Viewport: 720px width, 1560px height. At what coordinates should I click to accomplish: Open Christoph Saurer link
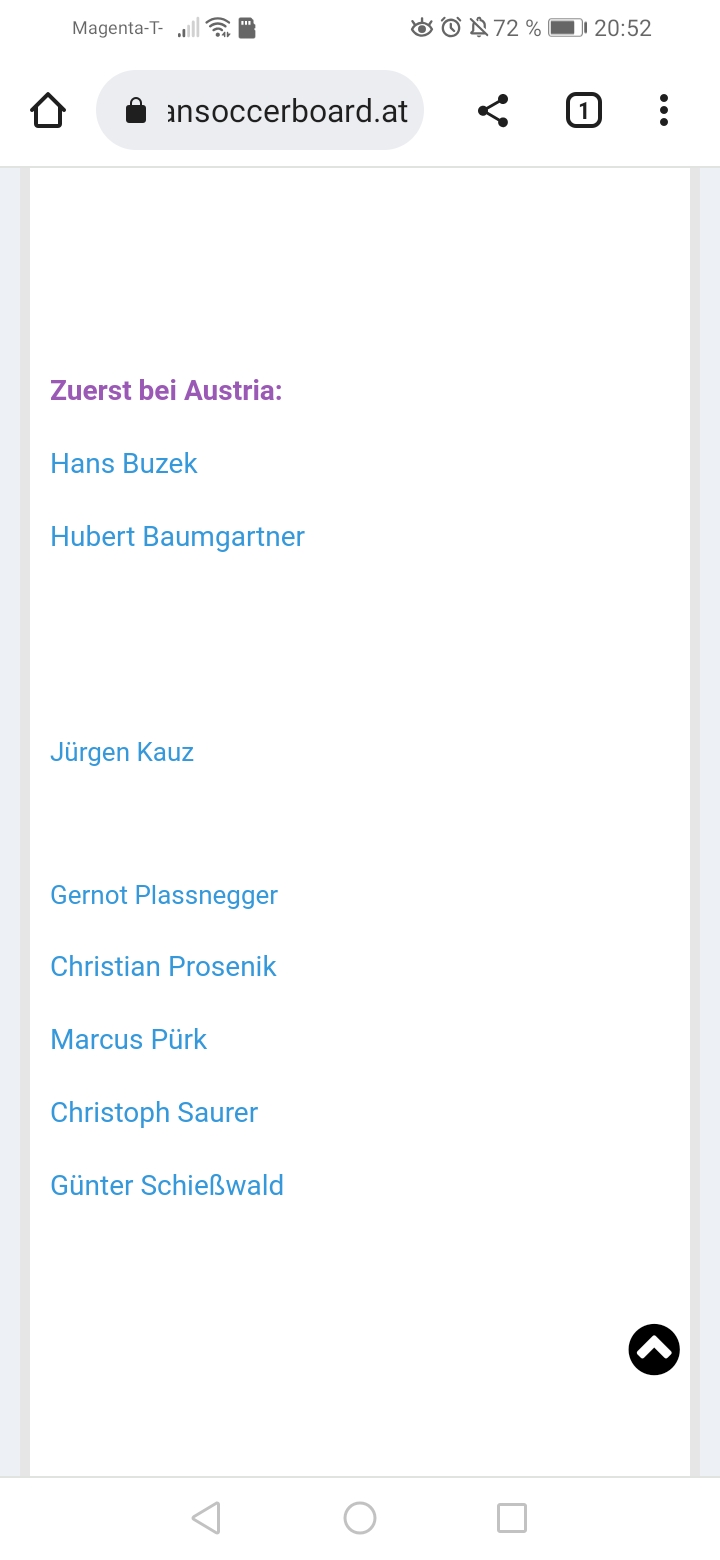(x=154, y=1113)
